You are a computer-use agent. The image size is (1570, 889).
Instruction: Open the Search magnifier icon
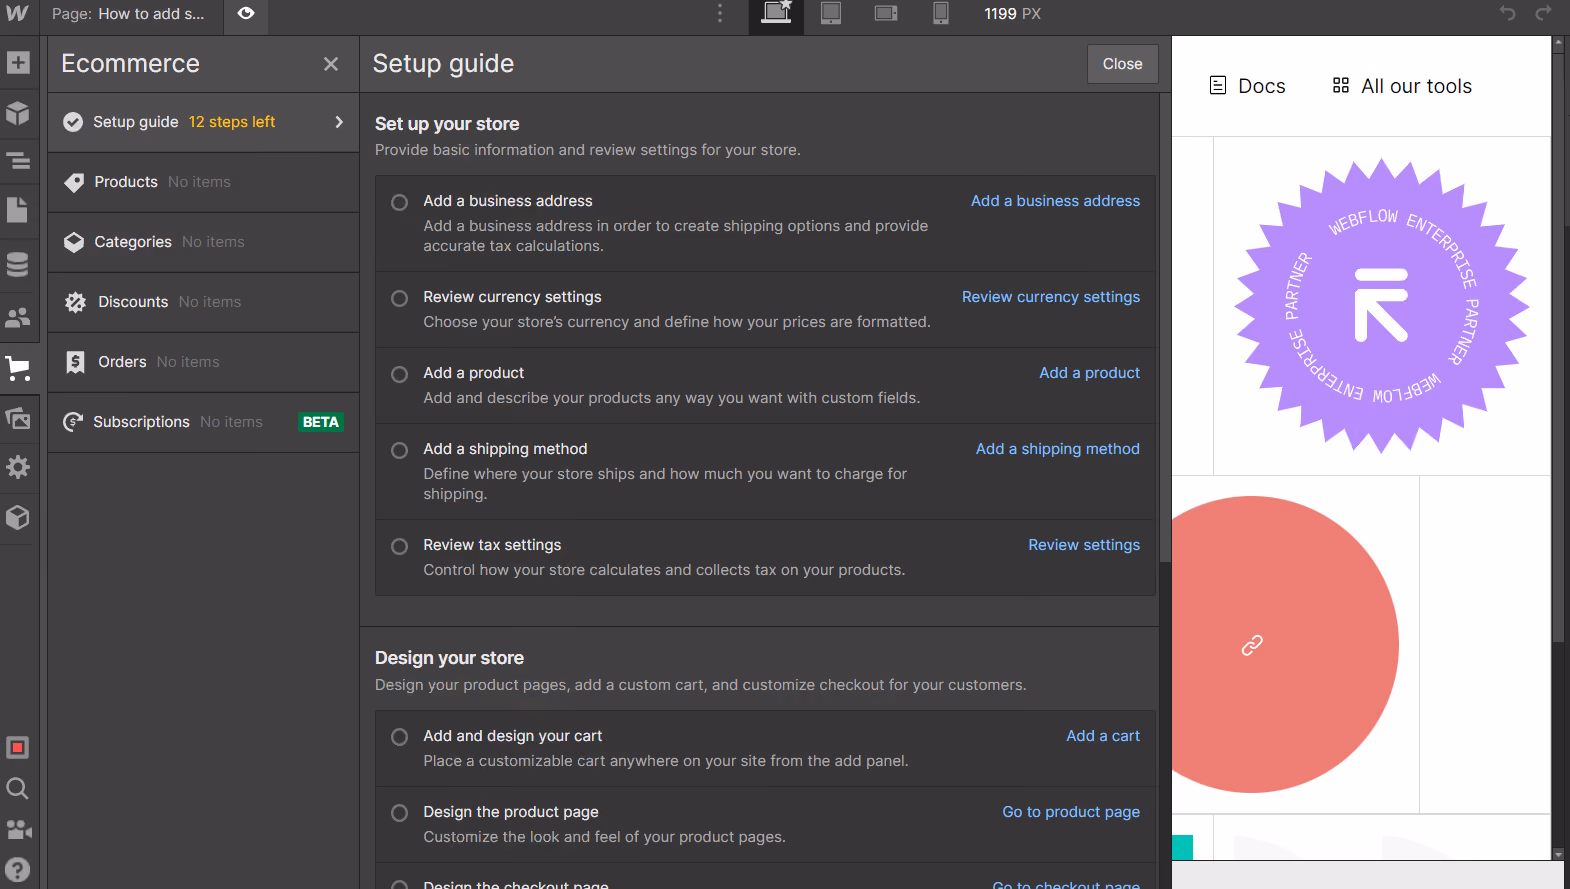18,789
